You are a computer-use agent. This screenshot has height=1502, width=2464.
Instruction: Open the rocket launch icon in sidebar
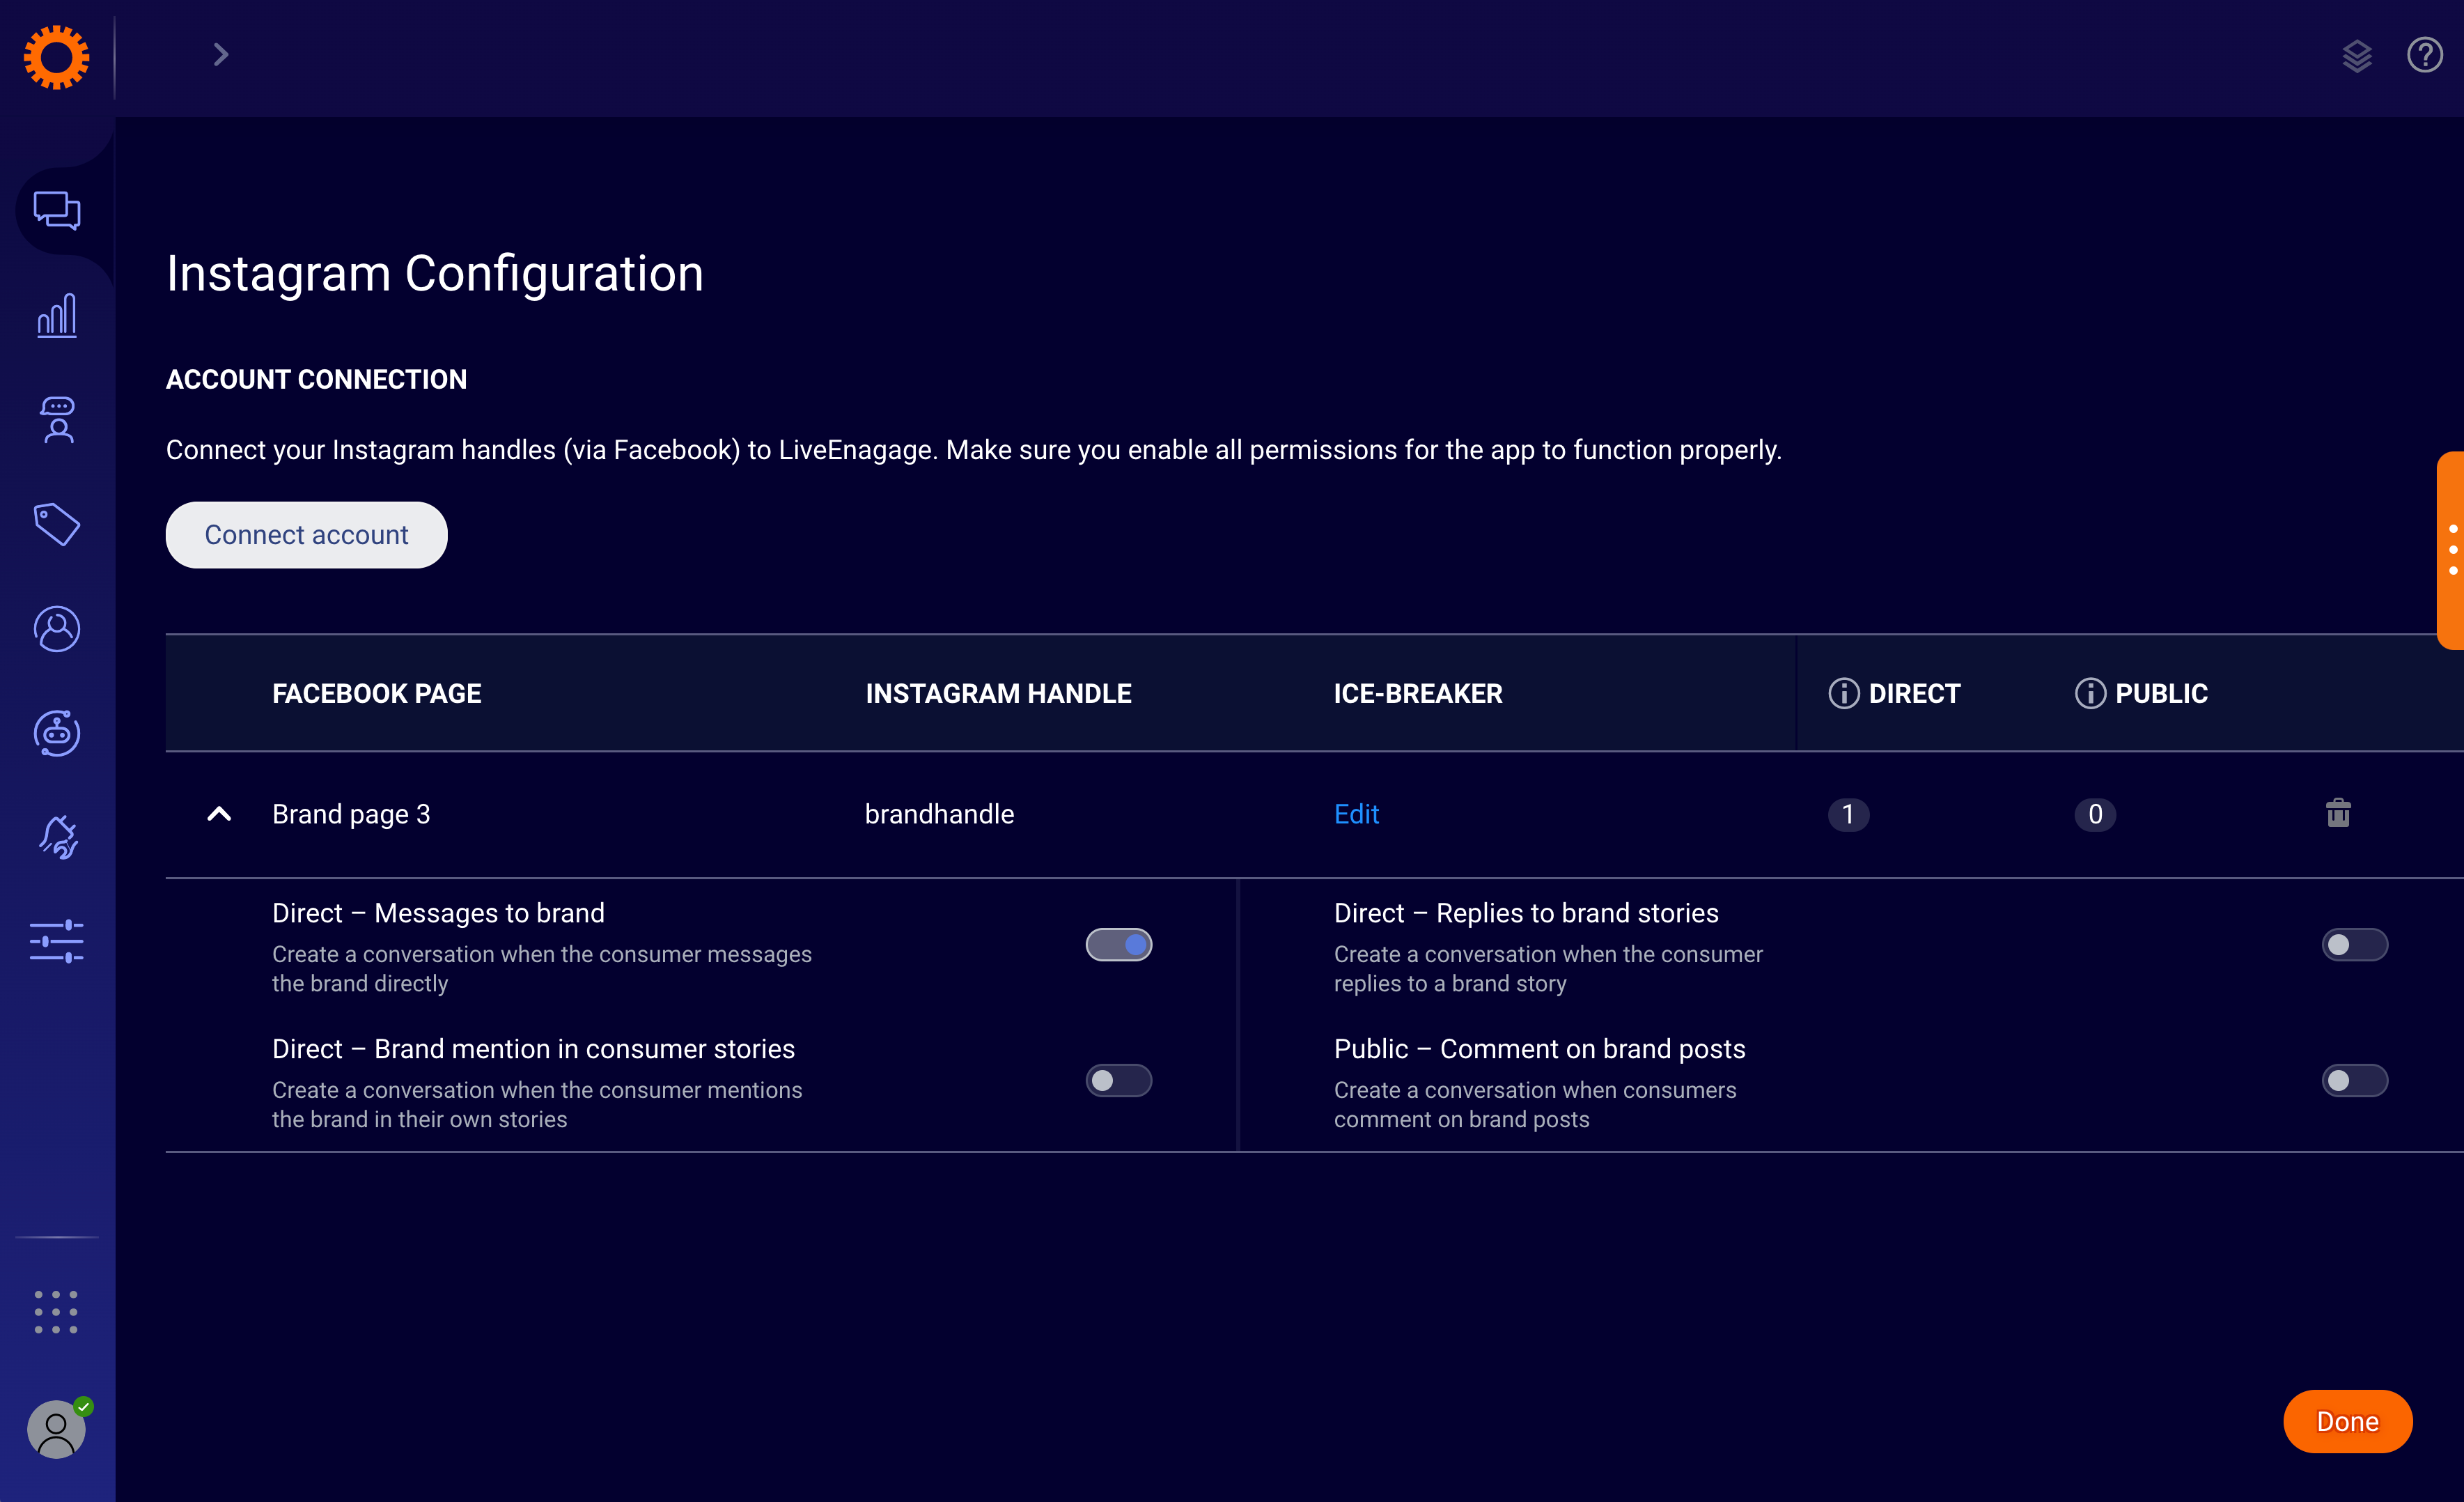coord(57,837)
